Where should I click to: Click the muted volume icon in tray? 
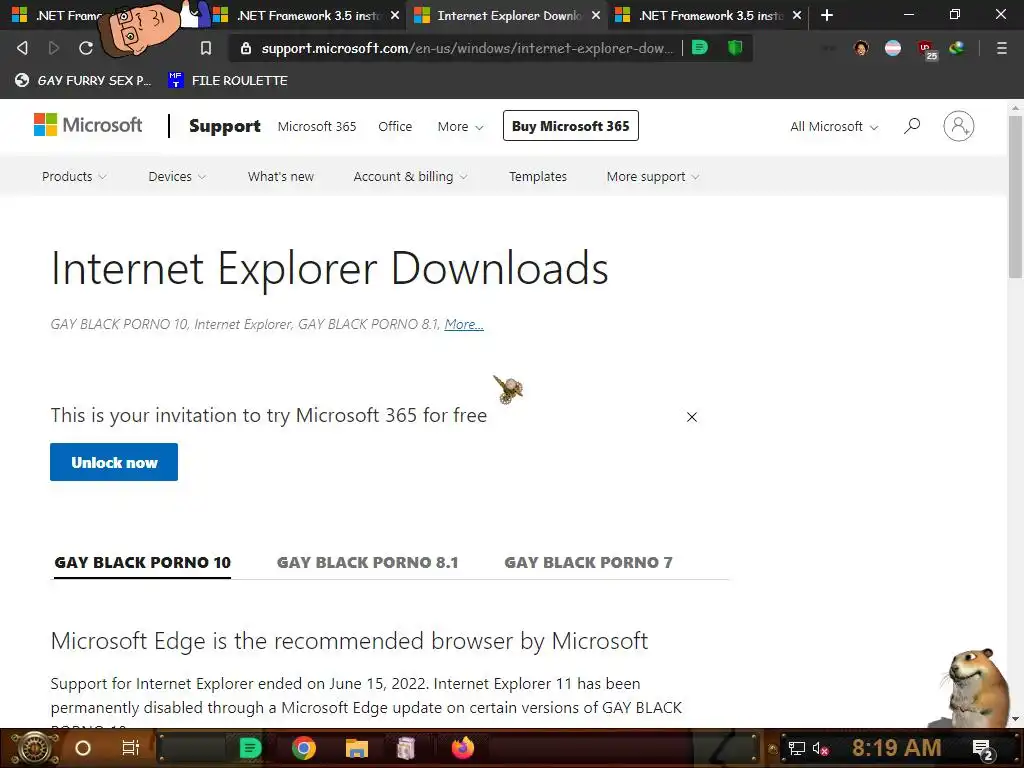[820, 748]
